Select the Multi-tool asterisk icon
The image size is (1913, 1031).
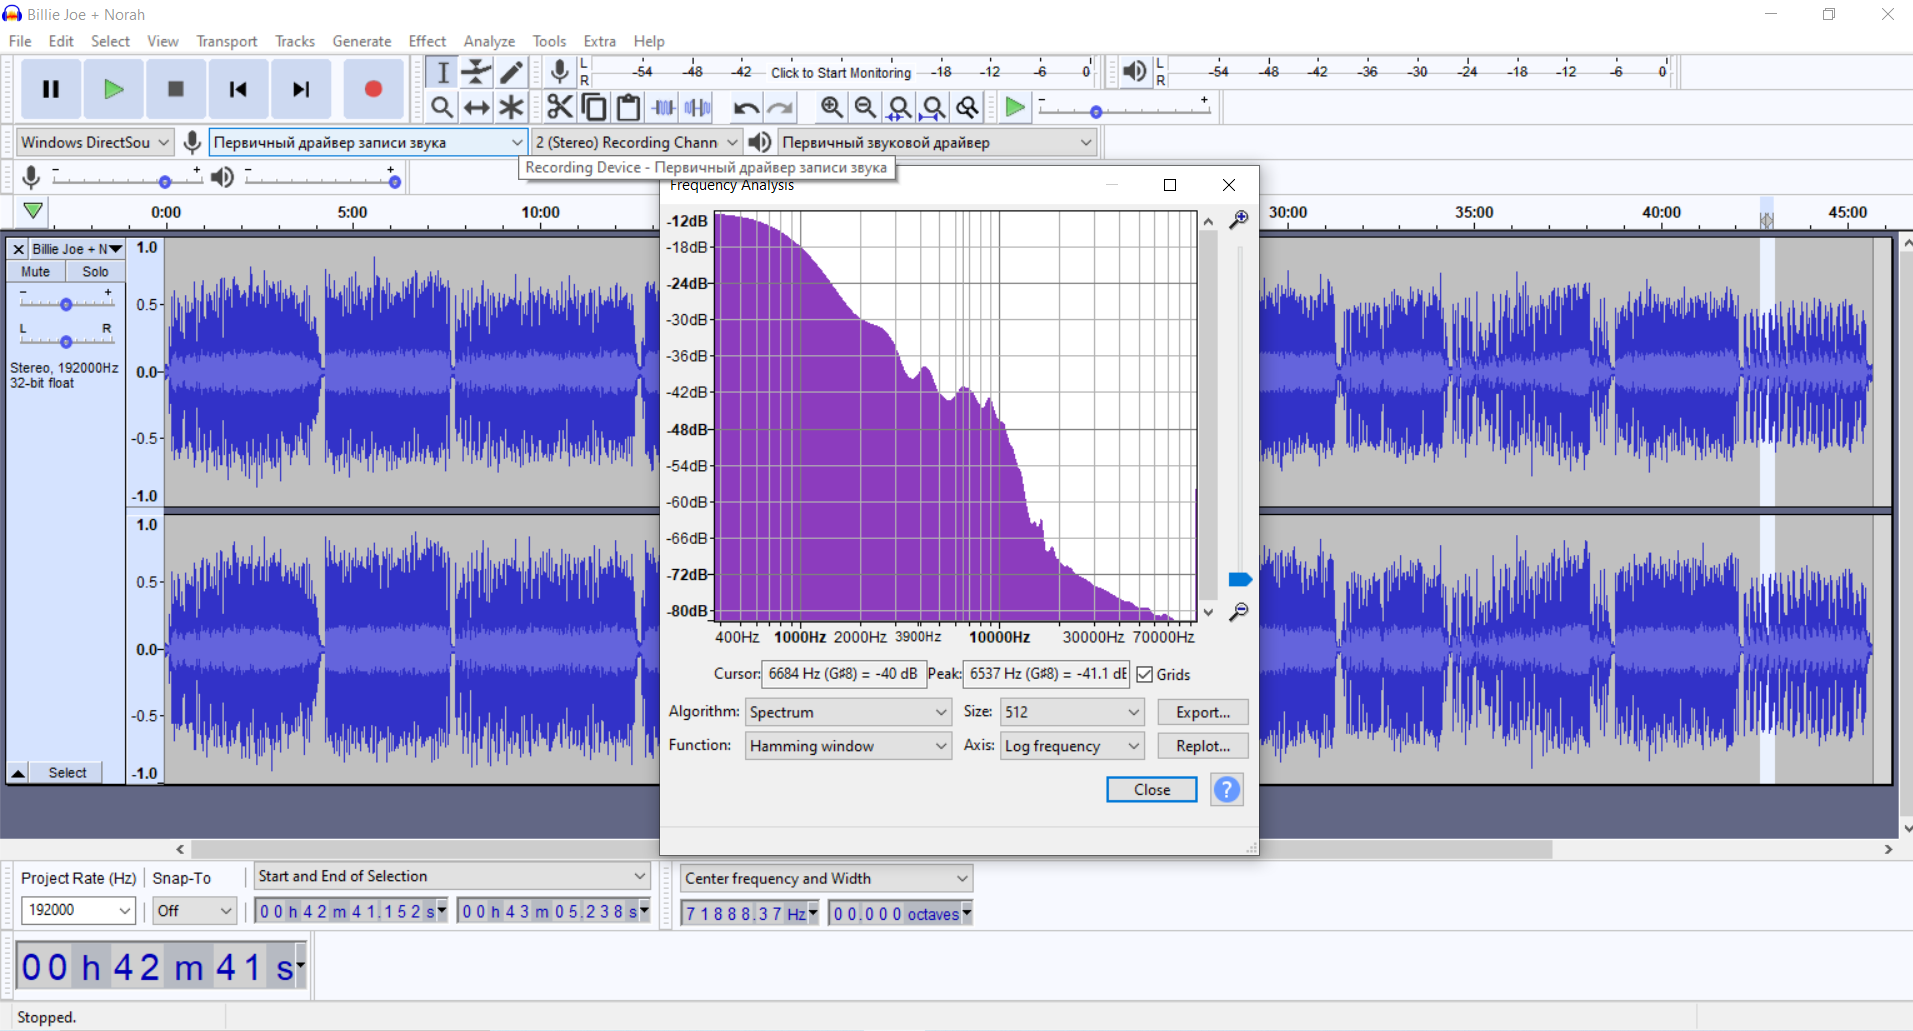click(511, 107)
